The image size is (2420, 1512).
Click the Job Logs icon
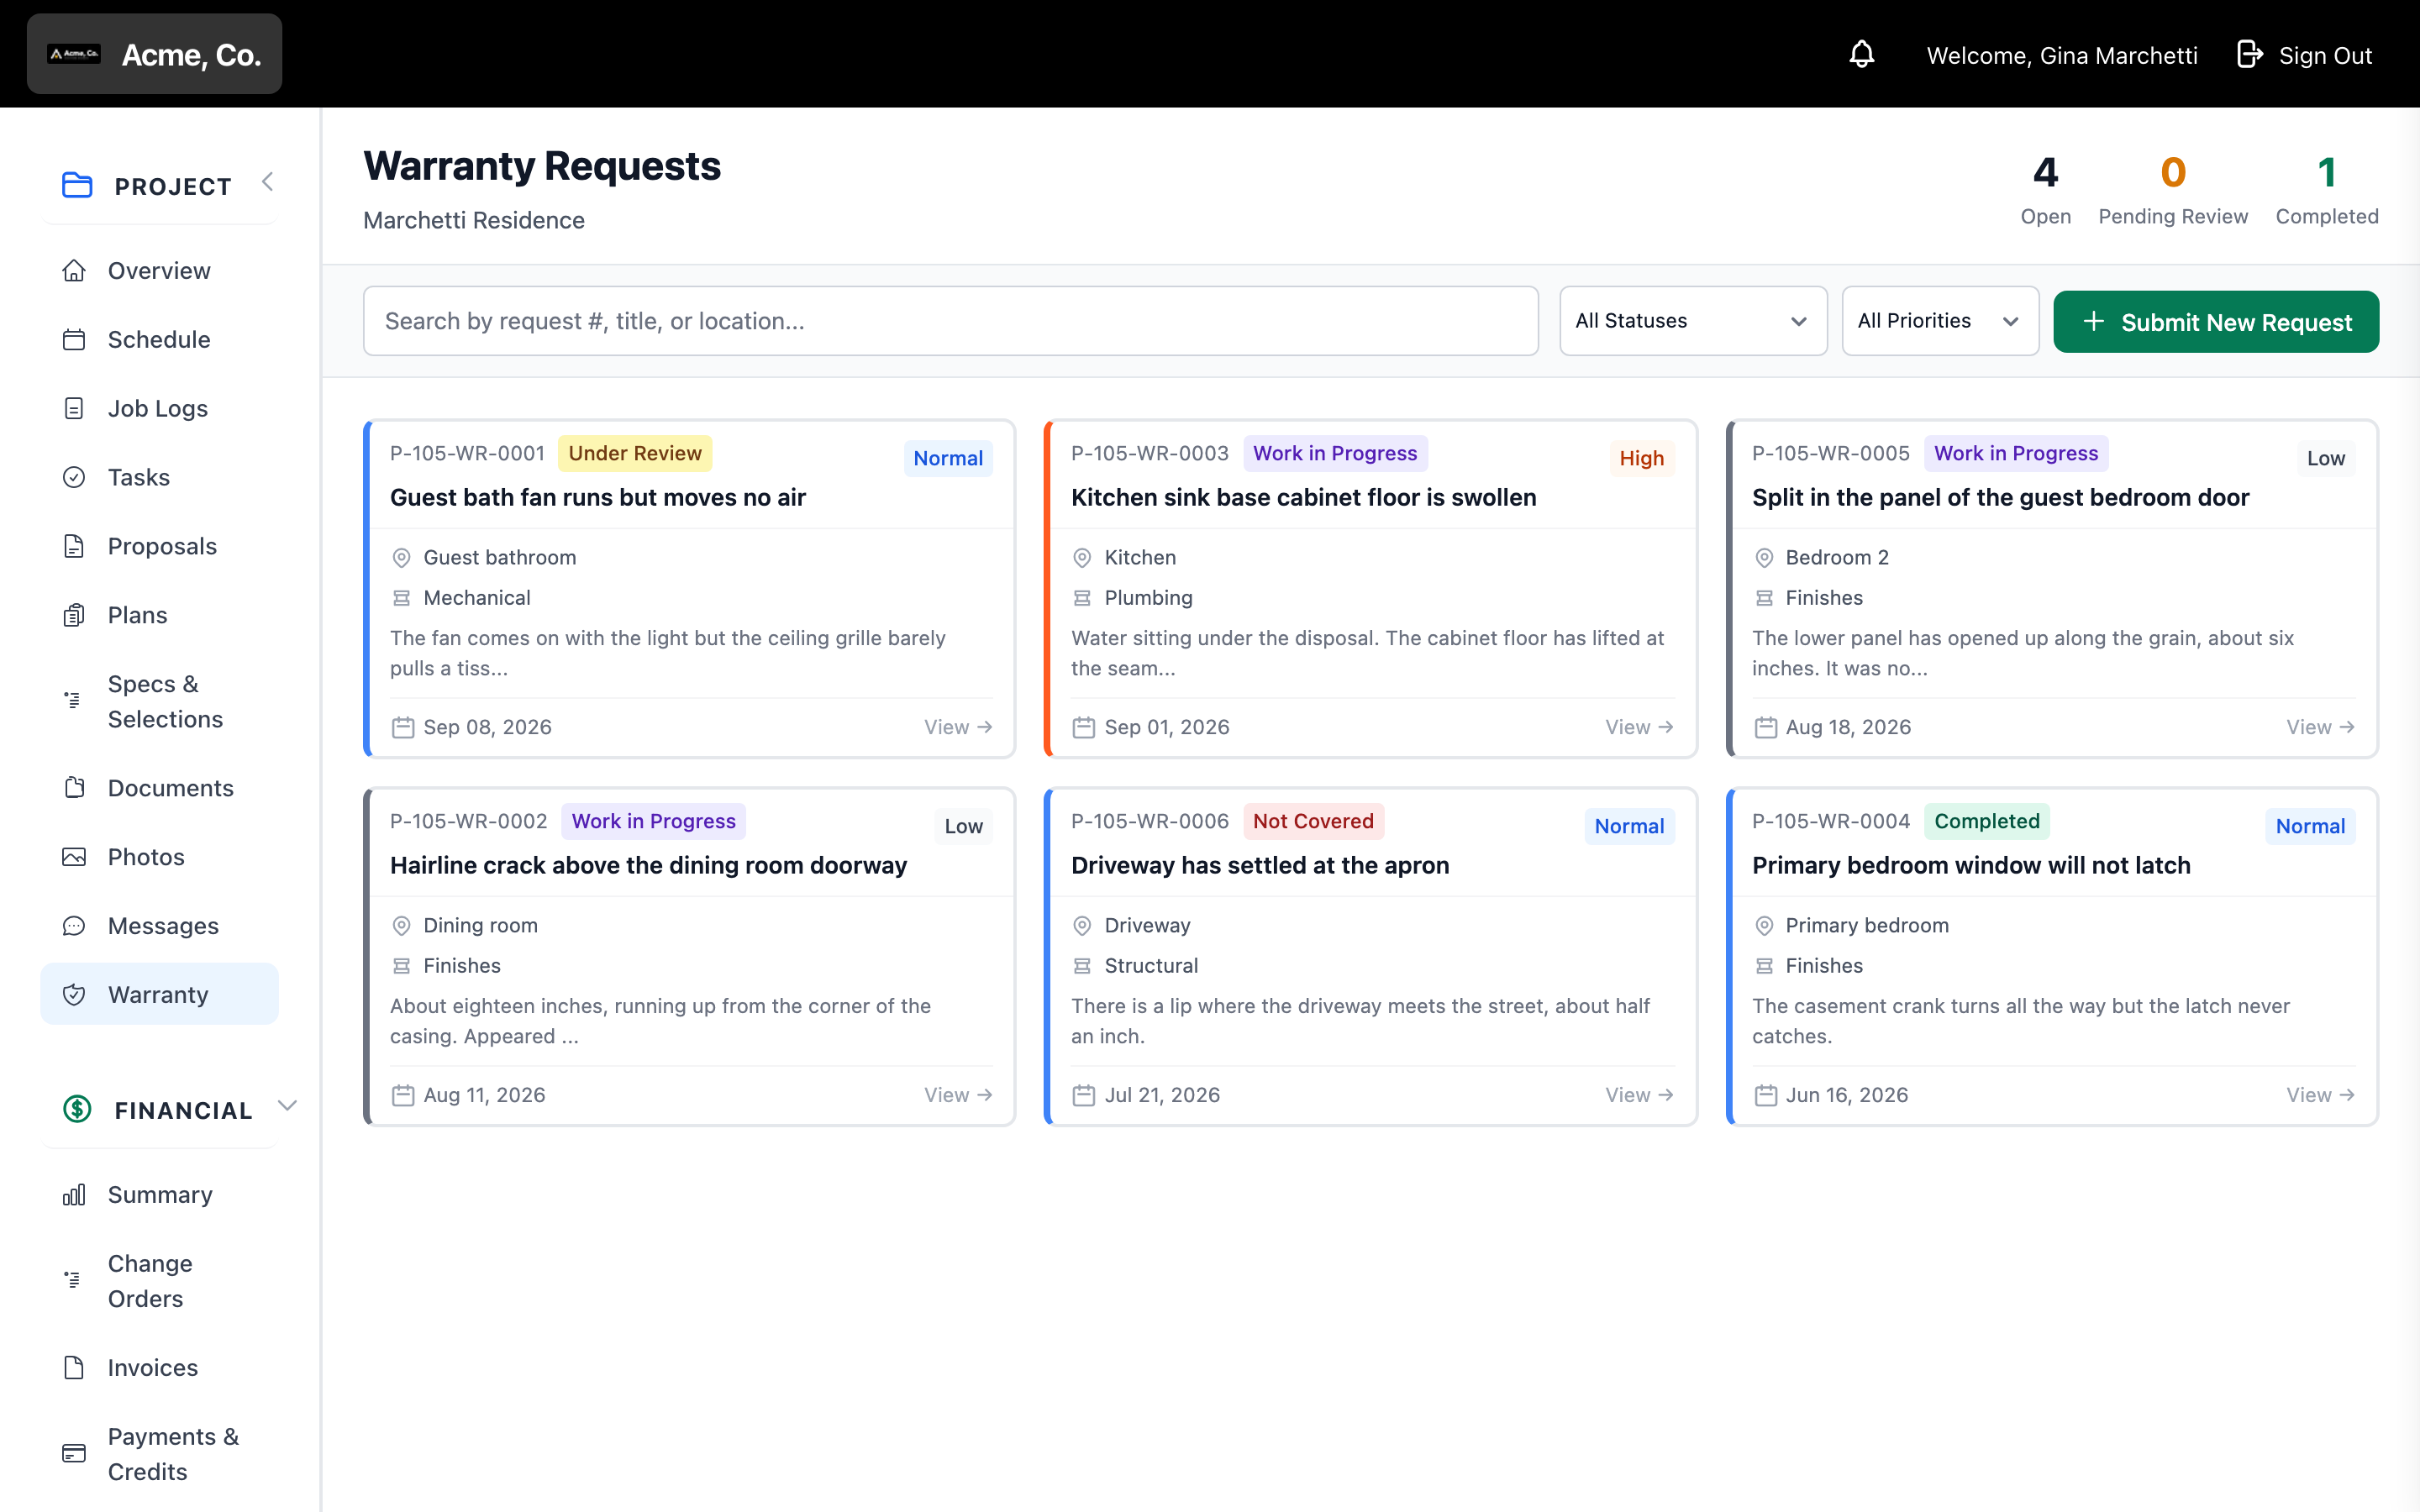(74, 408)
